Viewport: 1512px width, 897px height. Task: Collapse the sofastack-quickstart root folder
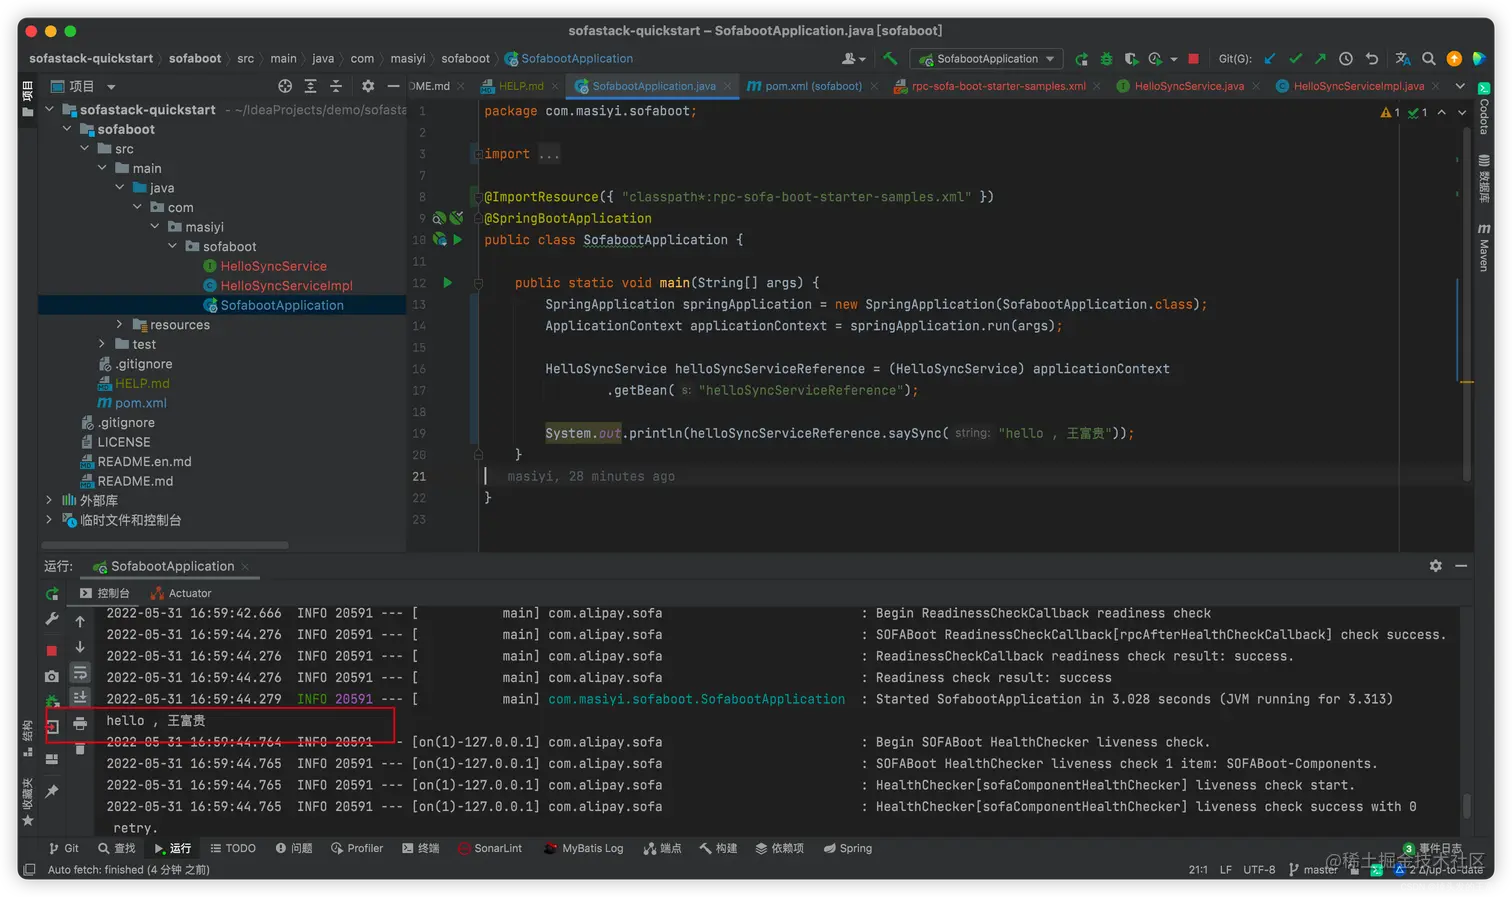[x=49, y=110]
